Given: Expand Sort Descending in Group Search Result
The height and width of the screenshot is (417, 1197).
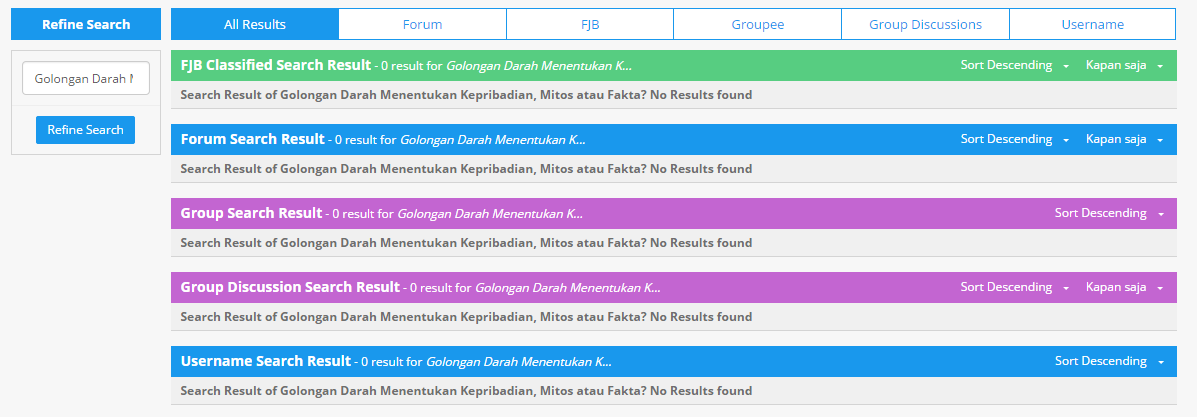Looking at the screenshot, I should (x=1108, y=214).
